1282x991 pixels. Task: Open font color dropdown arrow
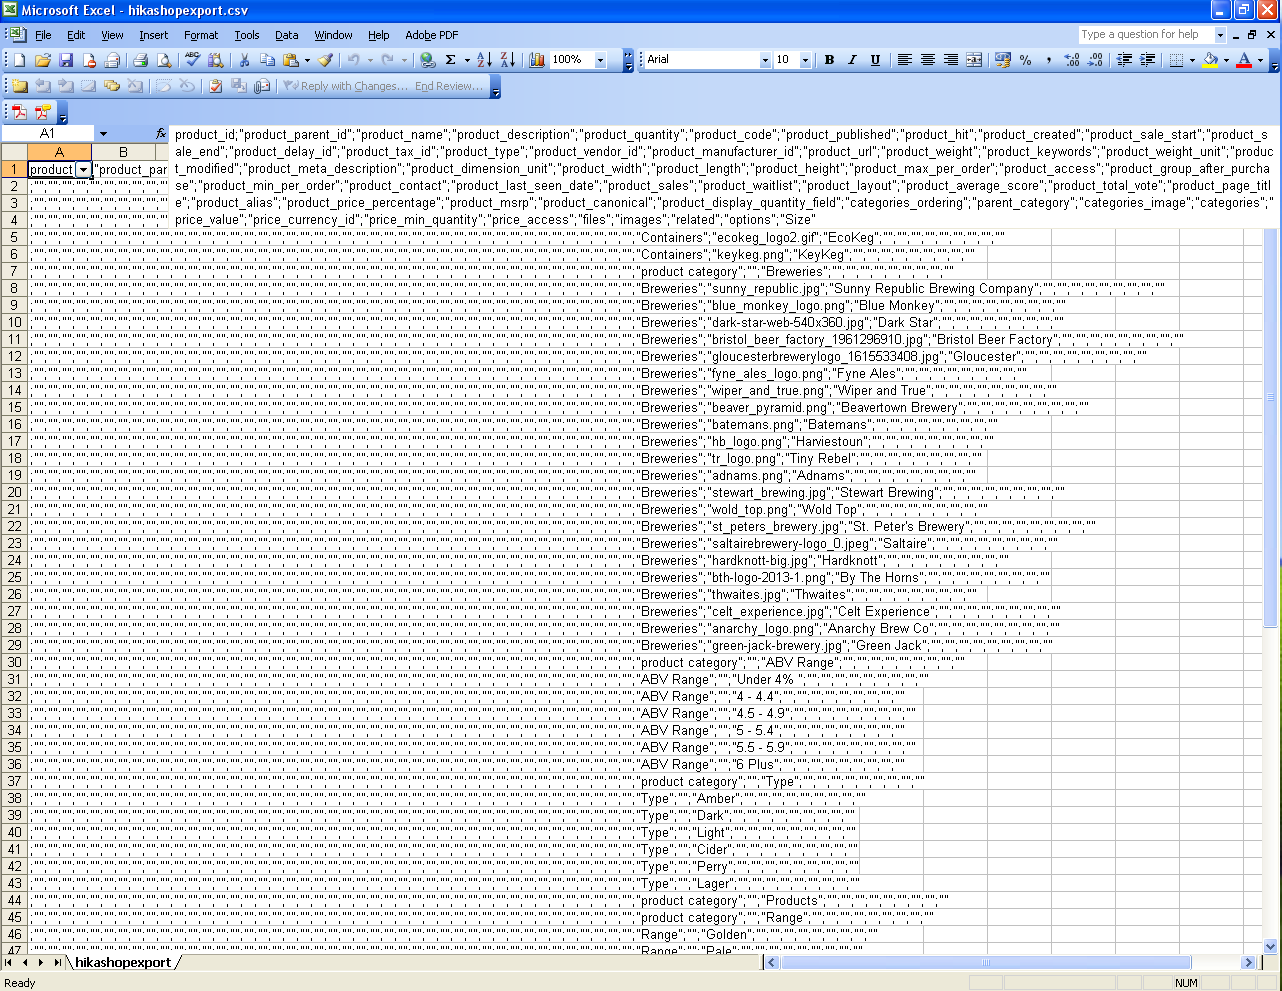coord(1260,60)
